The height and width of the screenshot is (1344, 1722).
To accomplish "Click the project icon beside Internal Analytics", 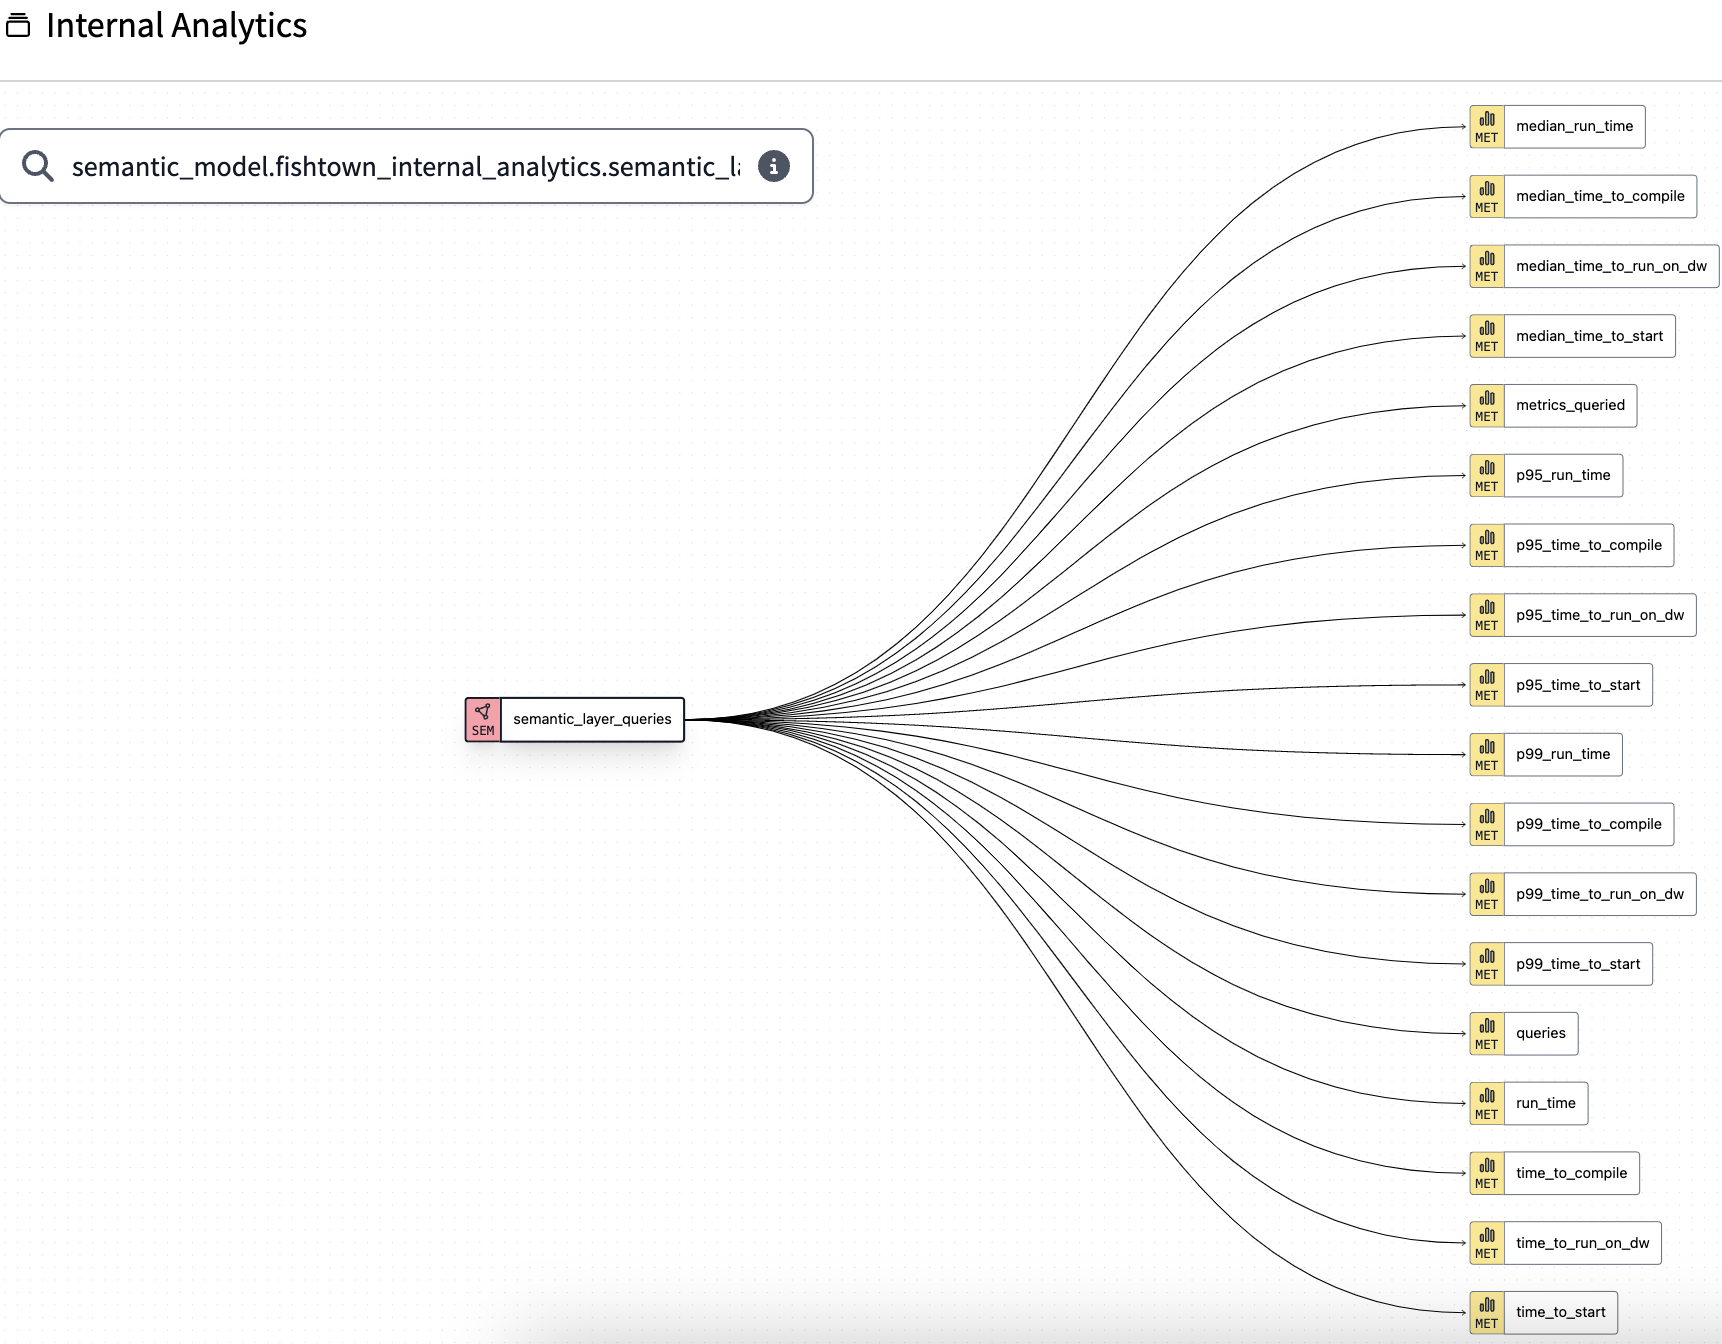I will (17, 24).
